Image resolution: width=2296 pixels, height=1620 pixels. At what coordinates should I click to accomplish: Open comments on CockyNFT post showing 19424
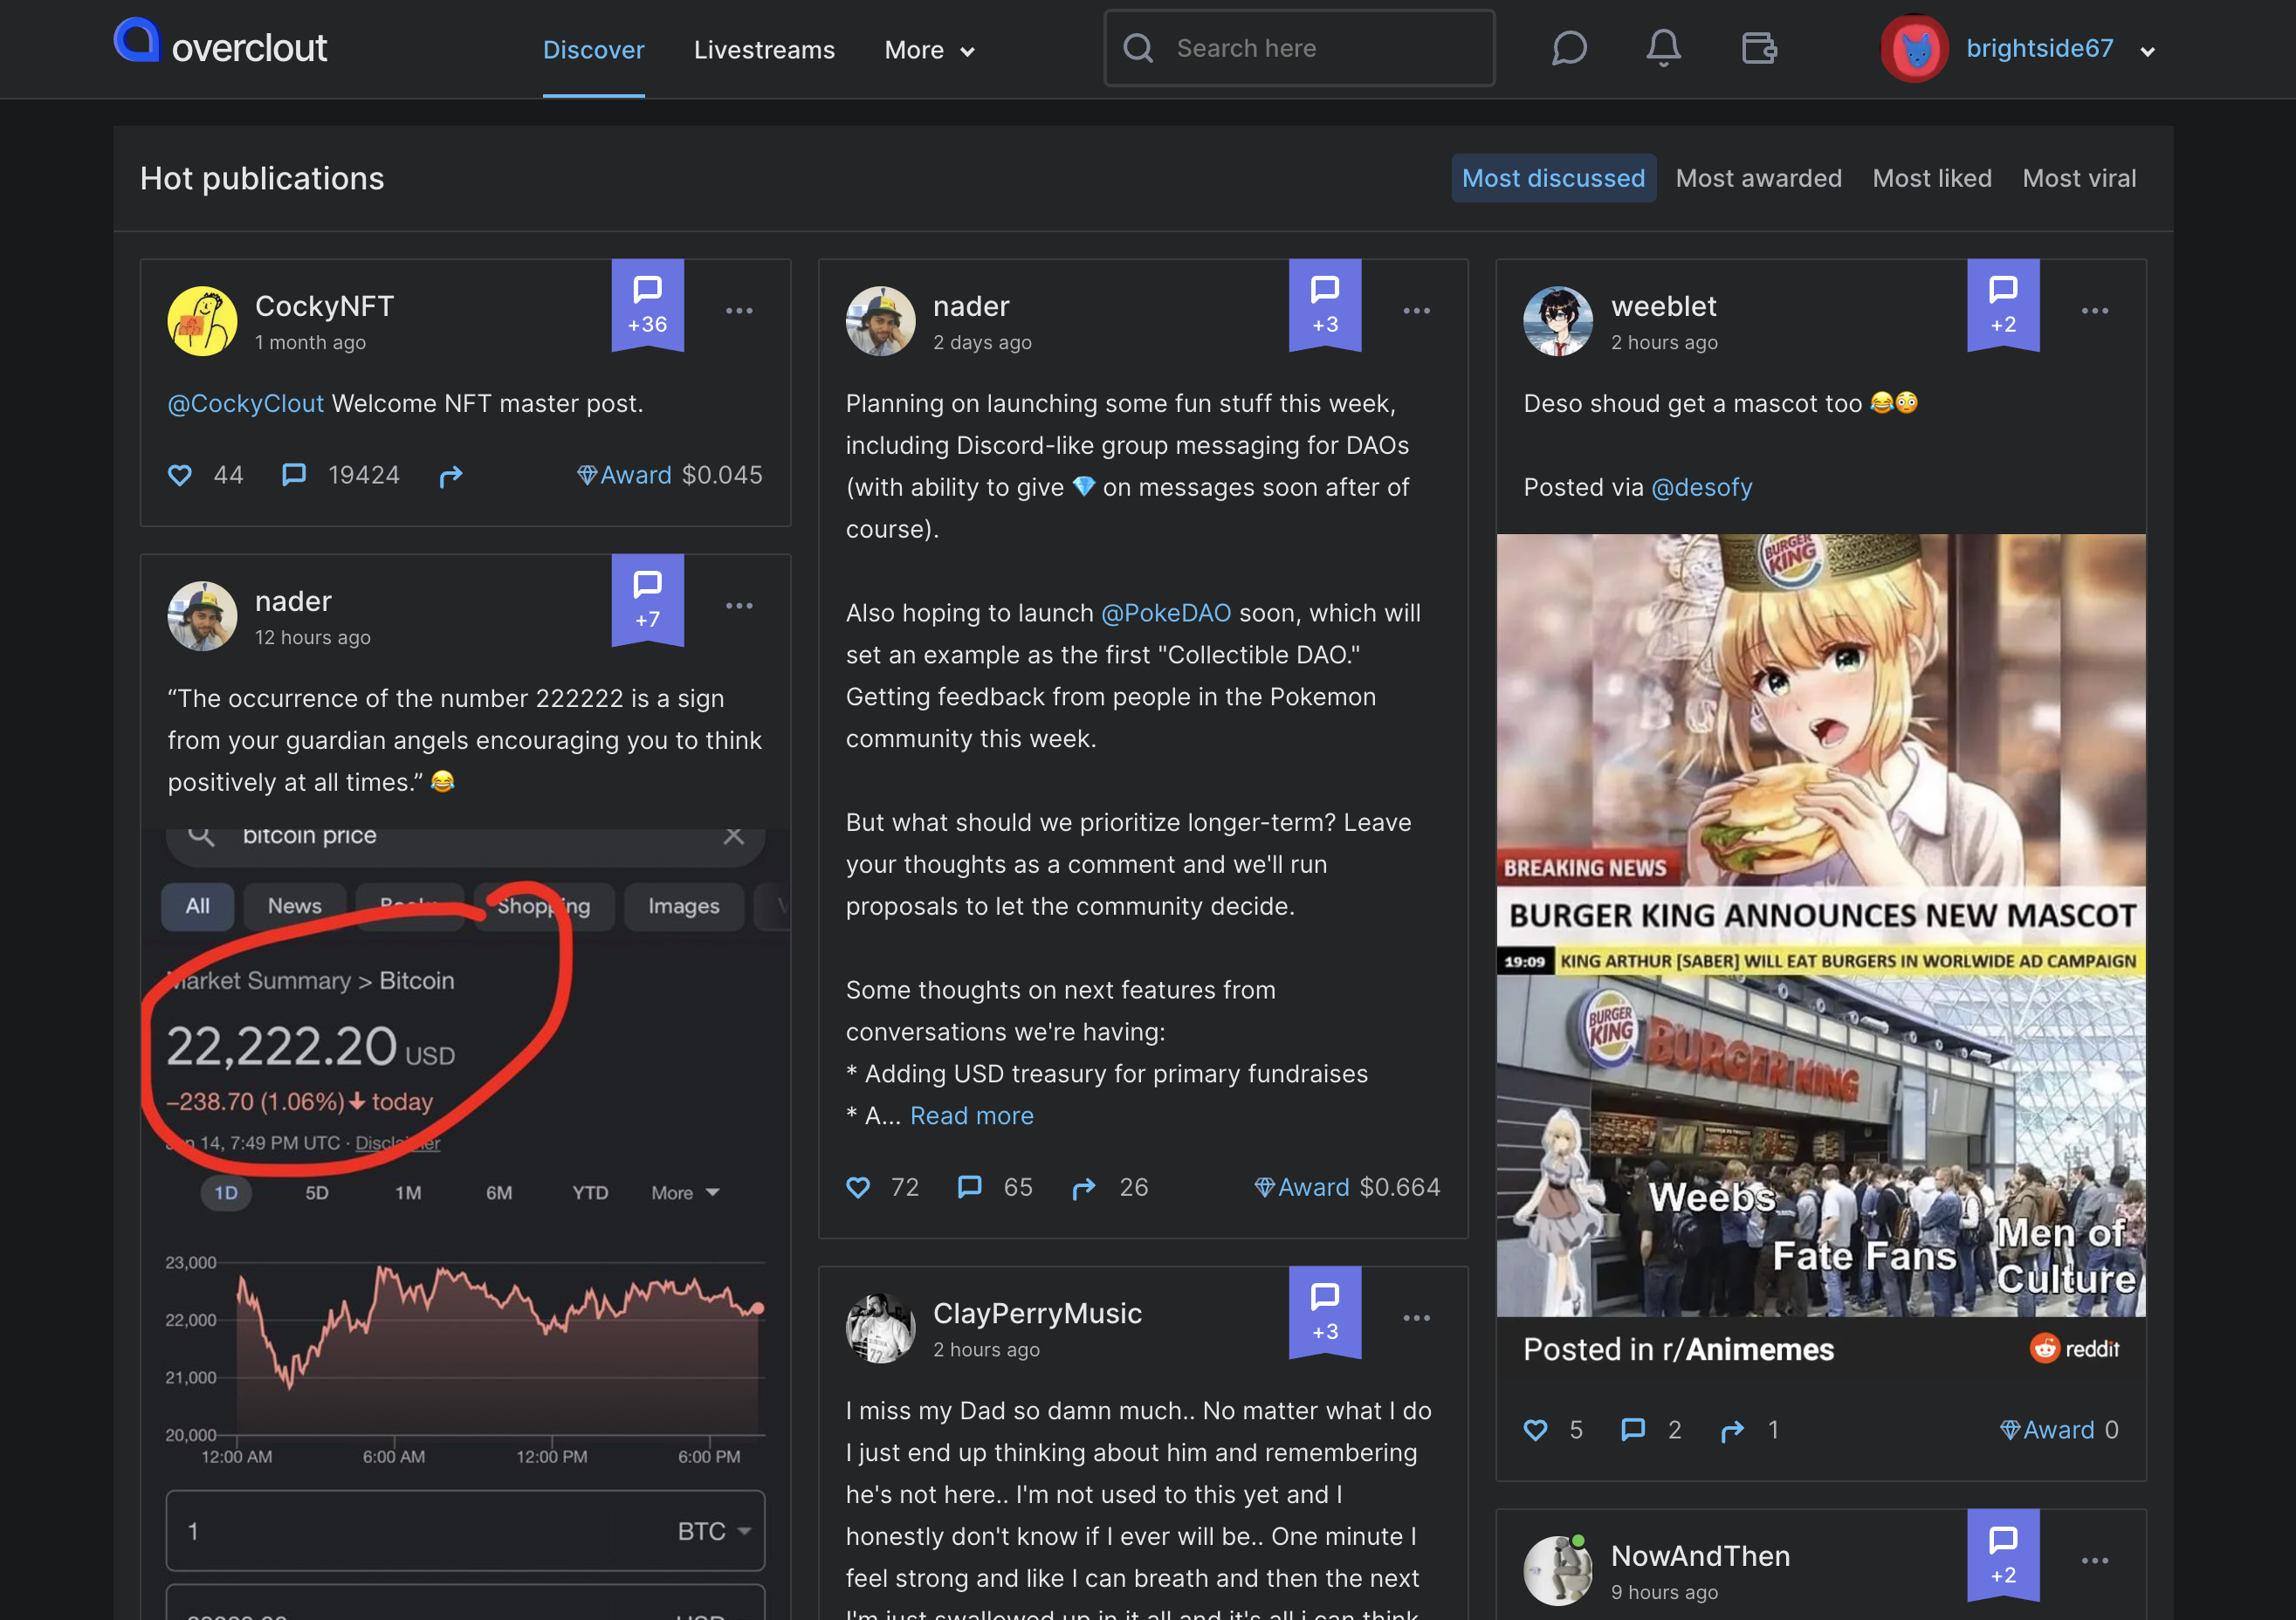tap(294, 475)
